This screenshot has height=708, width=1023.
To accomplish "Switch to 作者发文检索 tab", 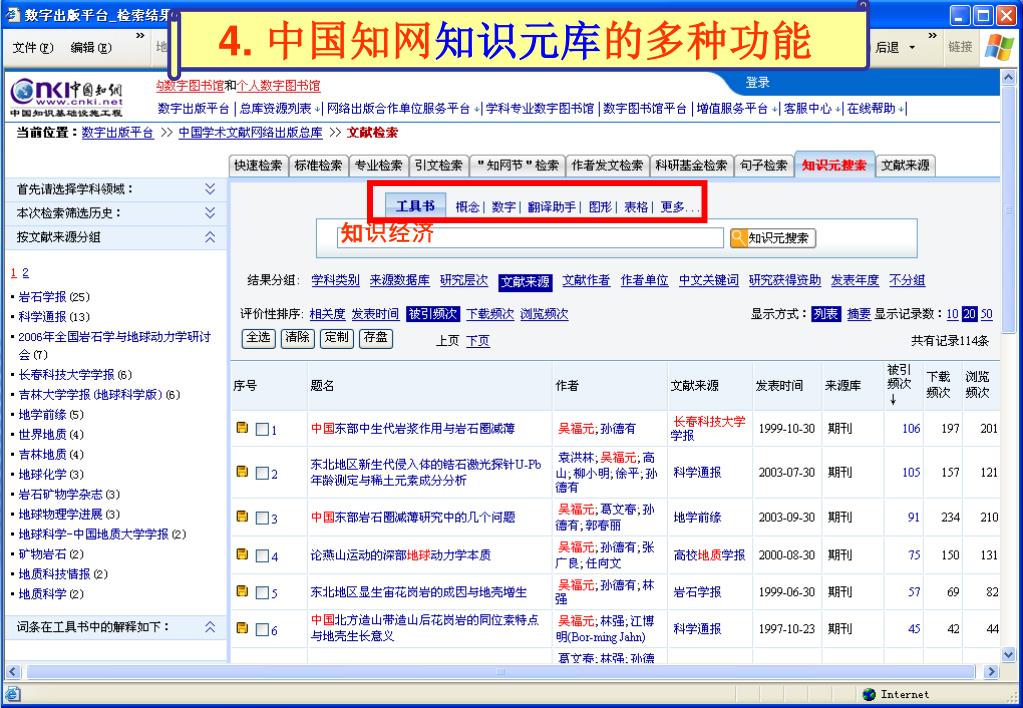I will coord(607,166).
